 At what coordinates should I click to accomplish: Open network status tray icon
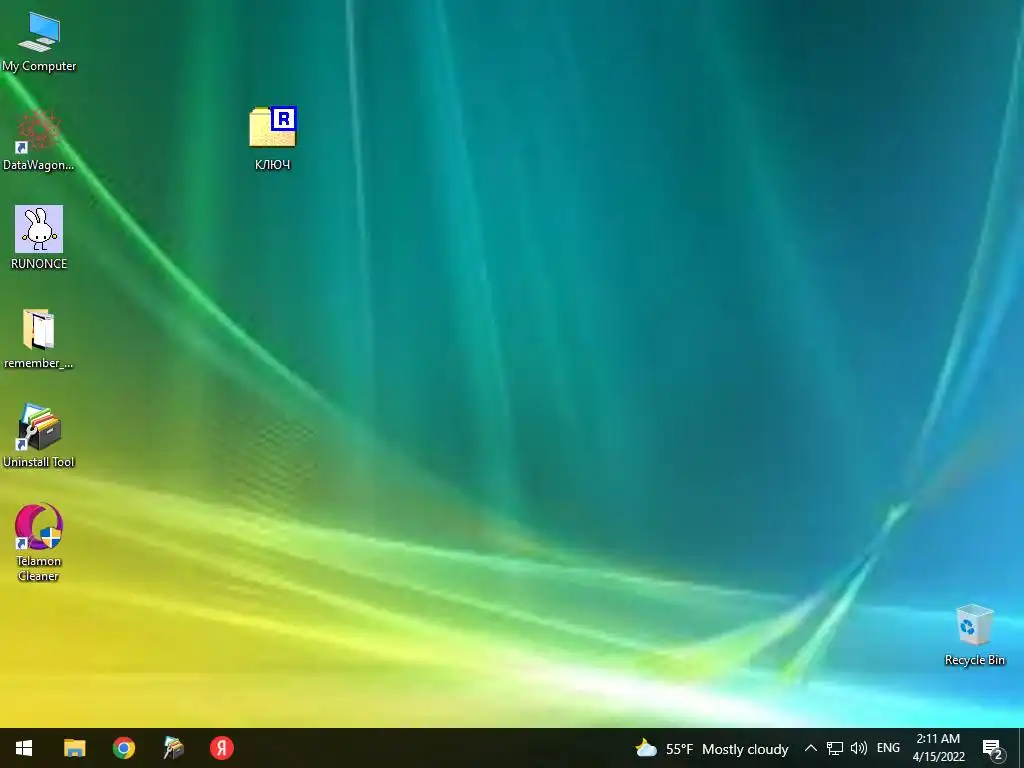point(835,748)
